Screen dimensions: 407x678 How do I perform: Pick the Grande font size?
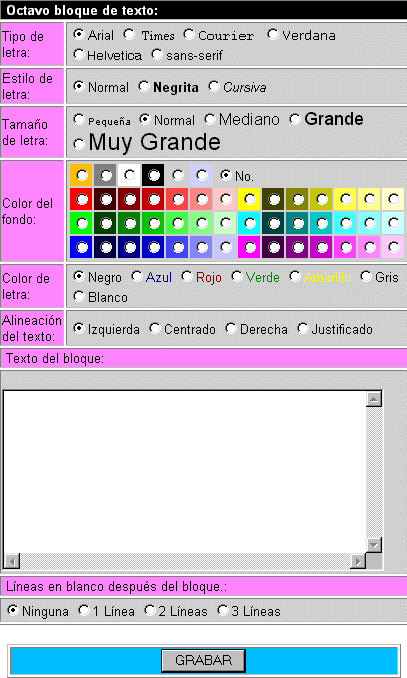coord(295,119)
